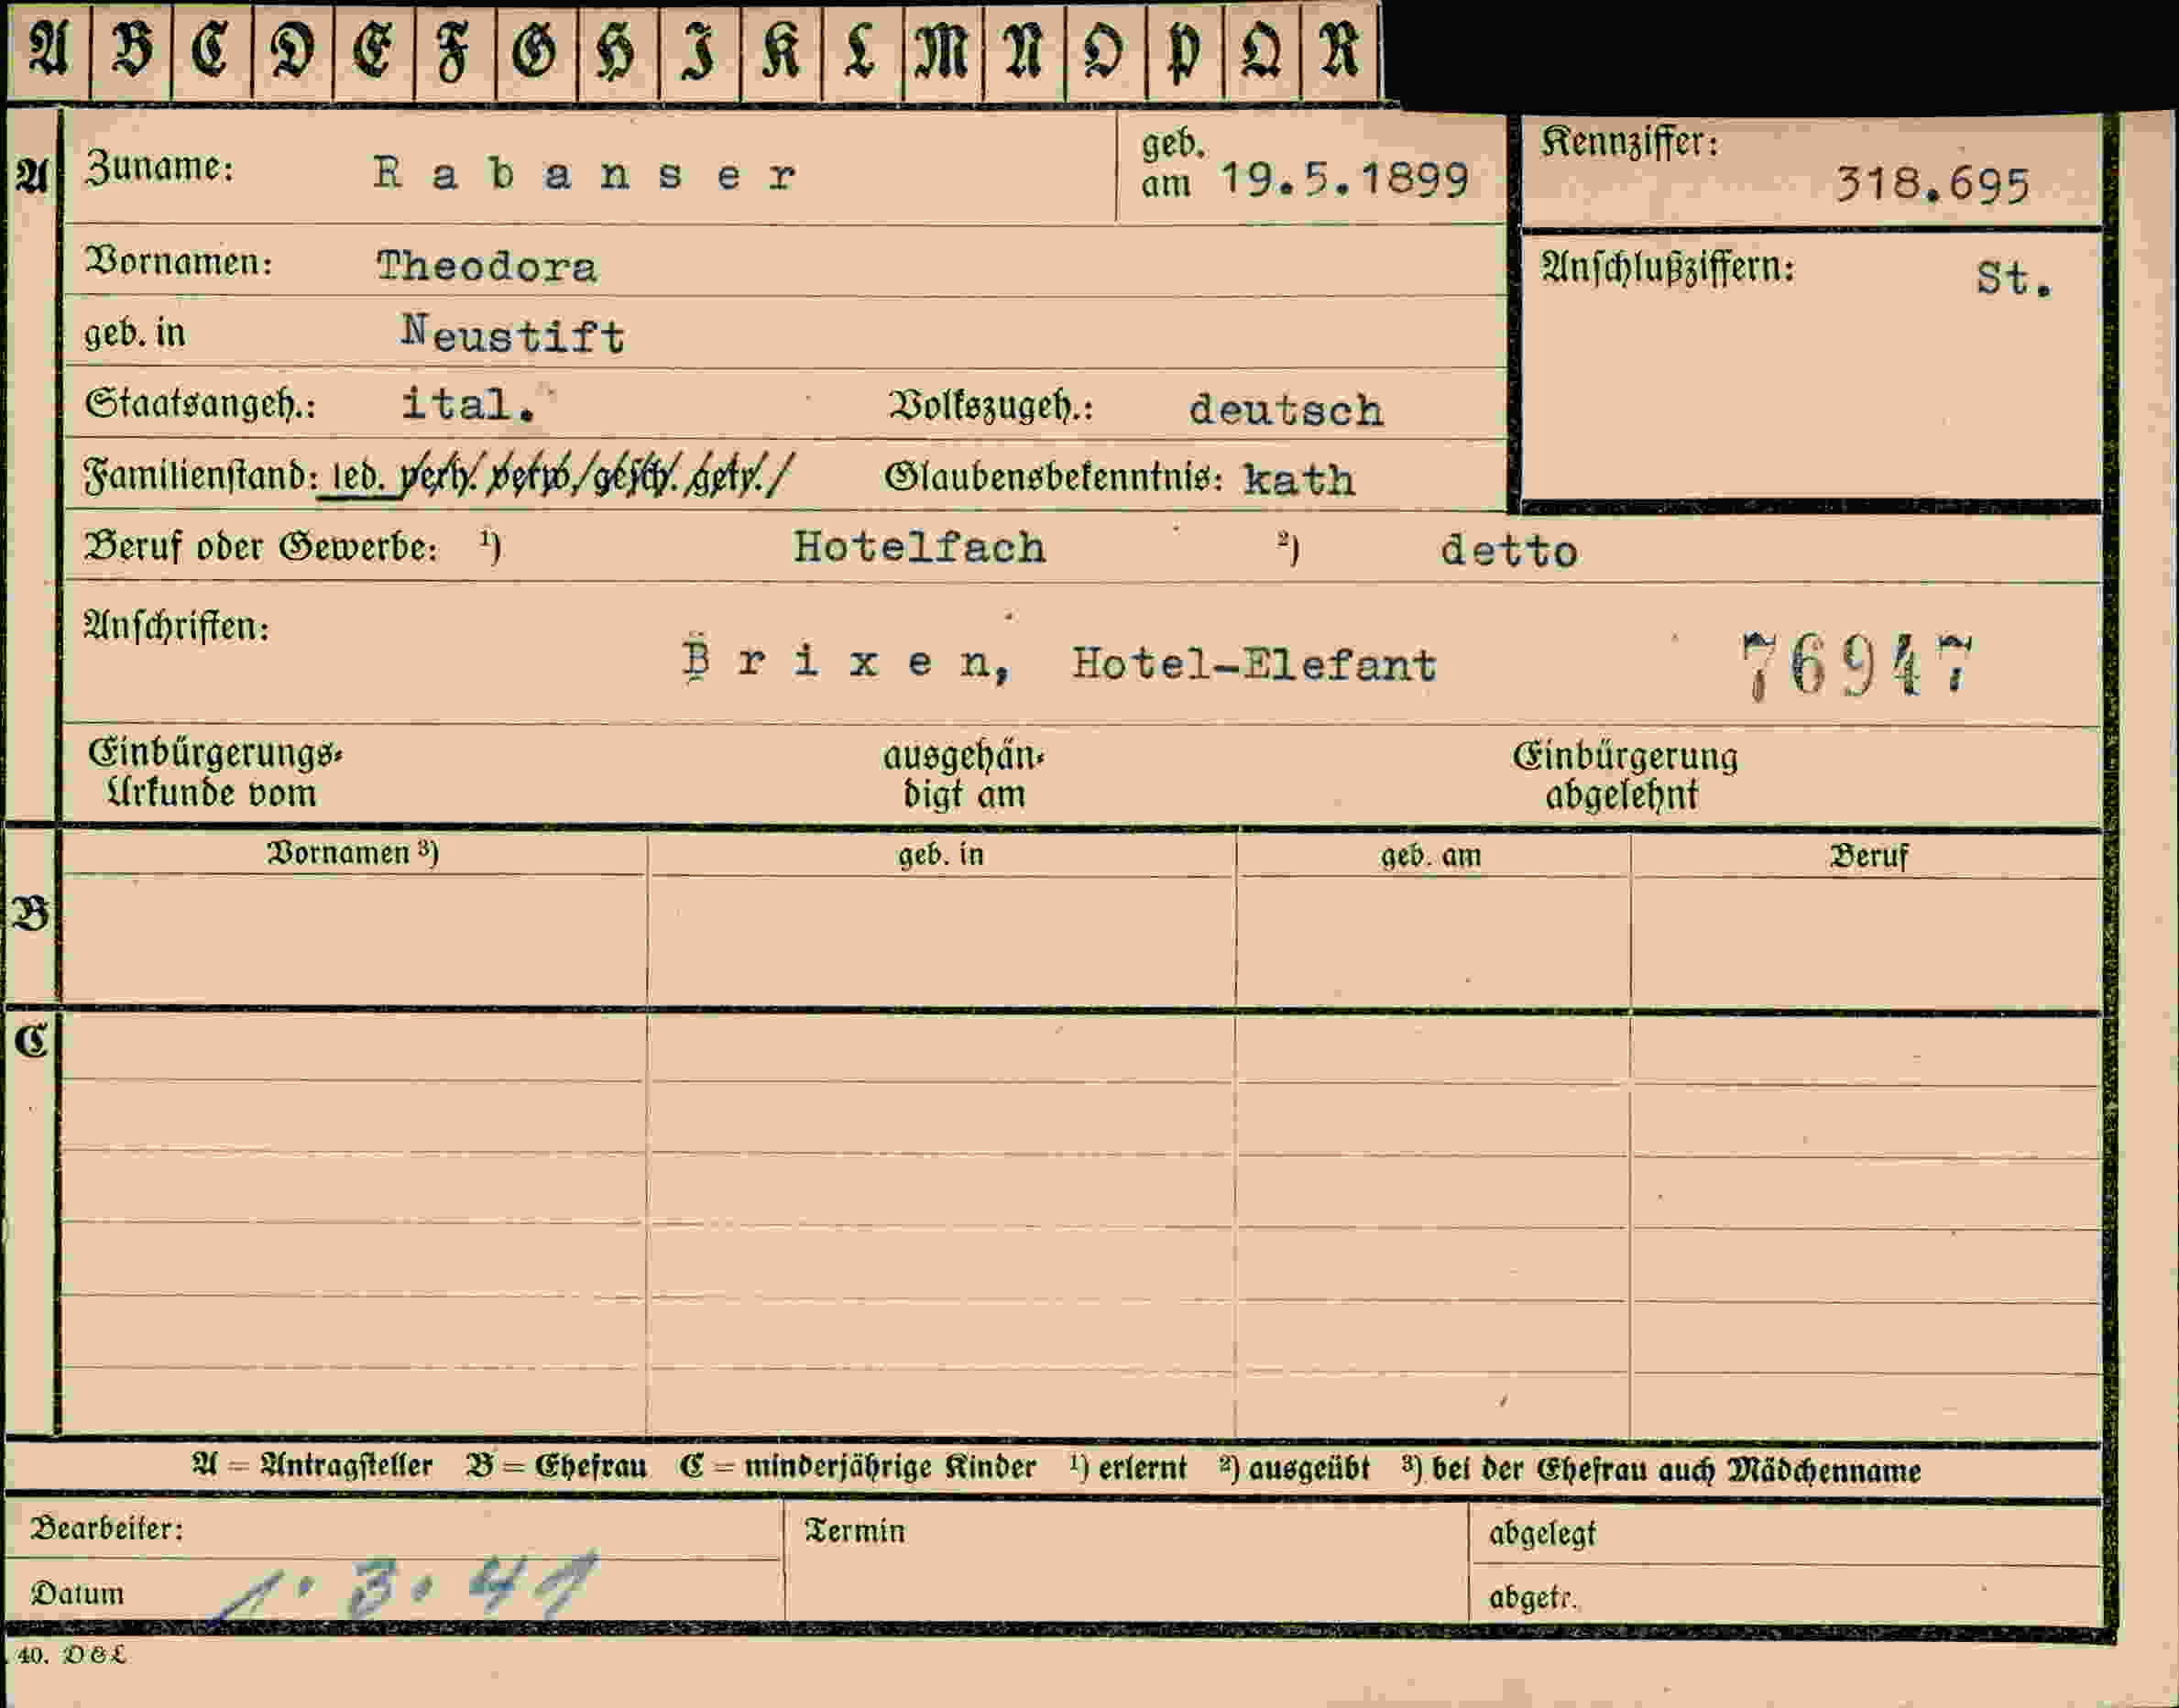
Task: Select the 'Beruf oder Gewerbe:' label
Action: coord(261,547)
